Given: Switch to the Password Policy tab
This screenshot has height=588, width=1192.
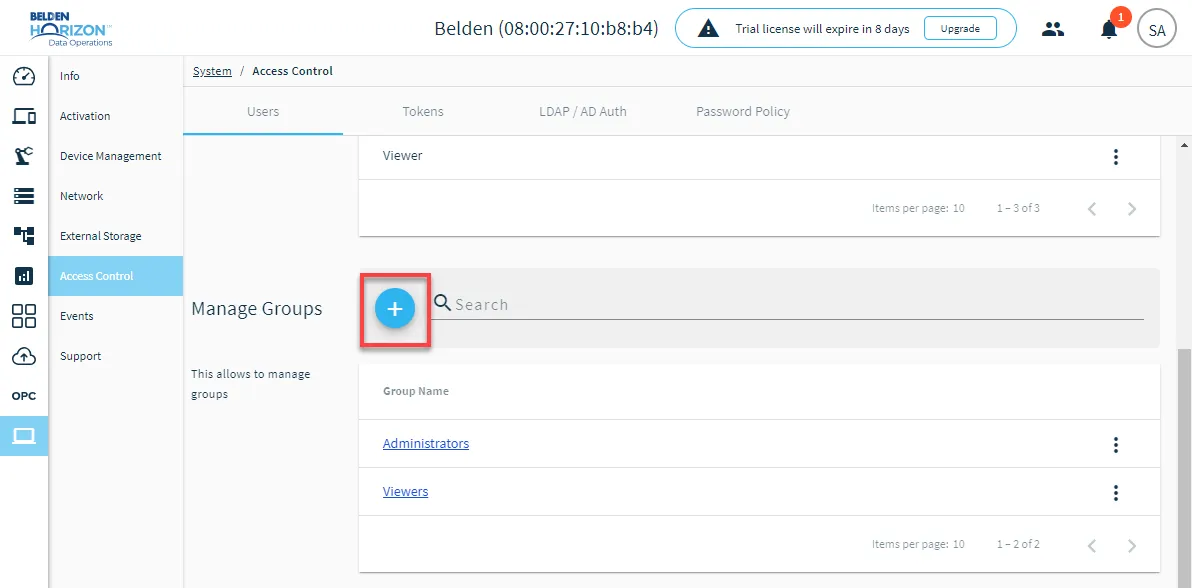Looking at the screenshot, I should click(743, 111).
